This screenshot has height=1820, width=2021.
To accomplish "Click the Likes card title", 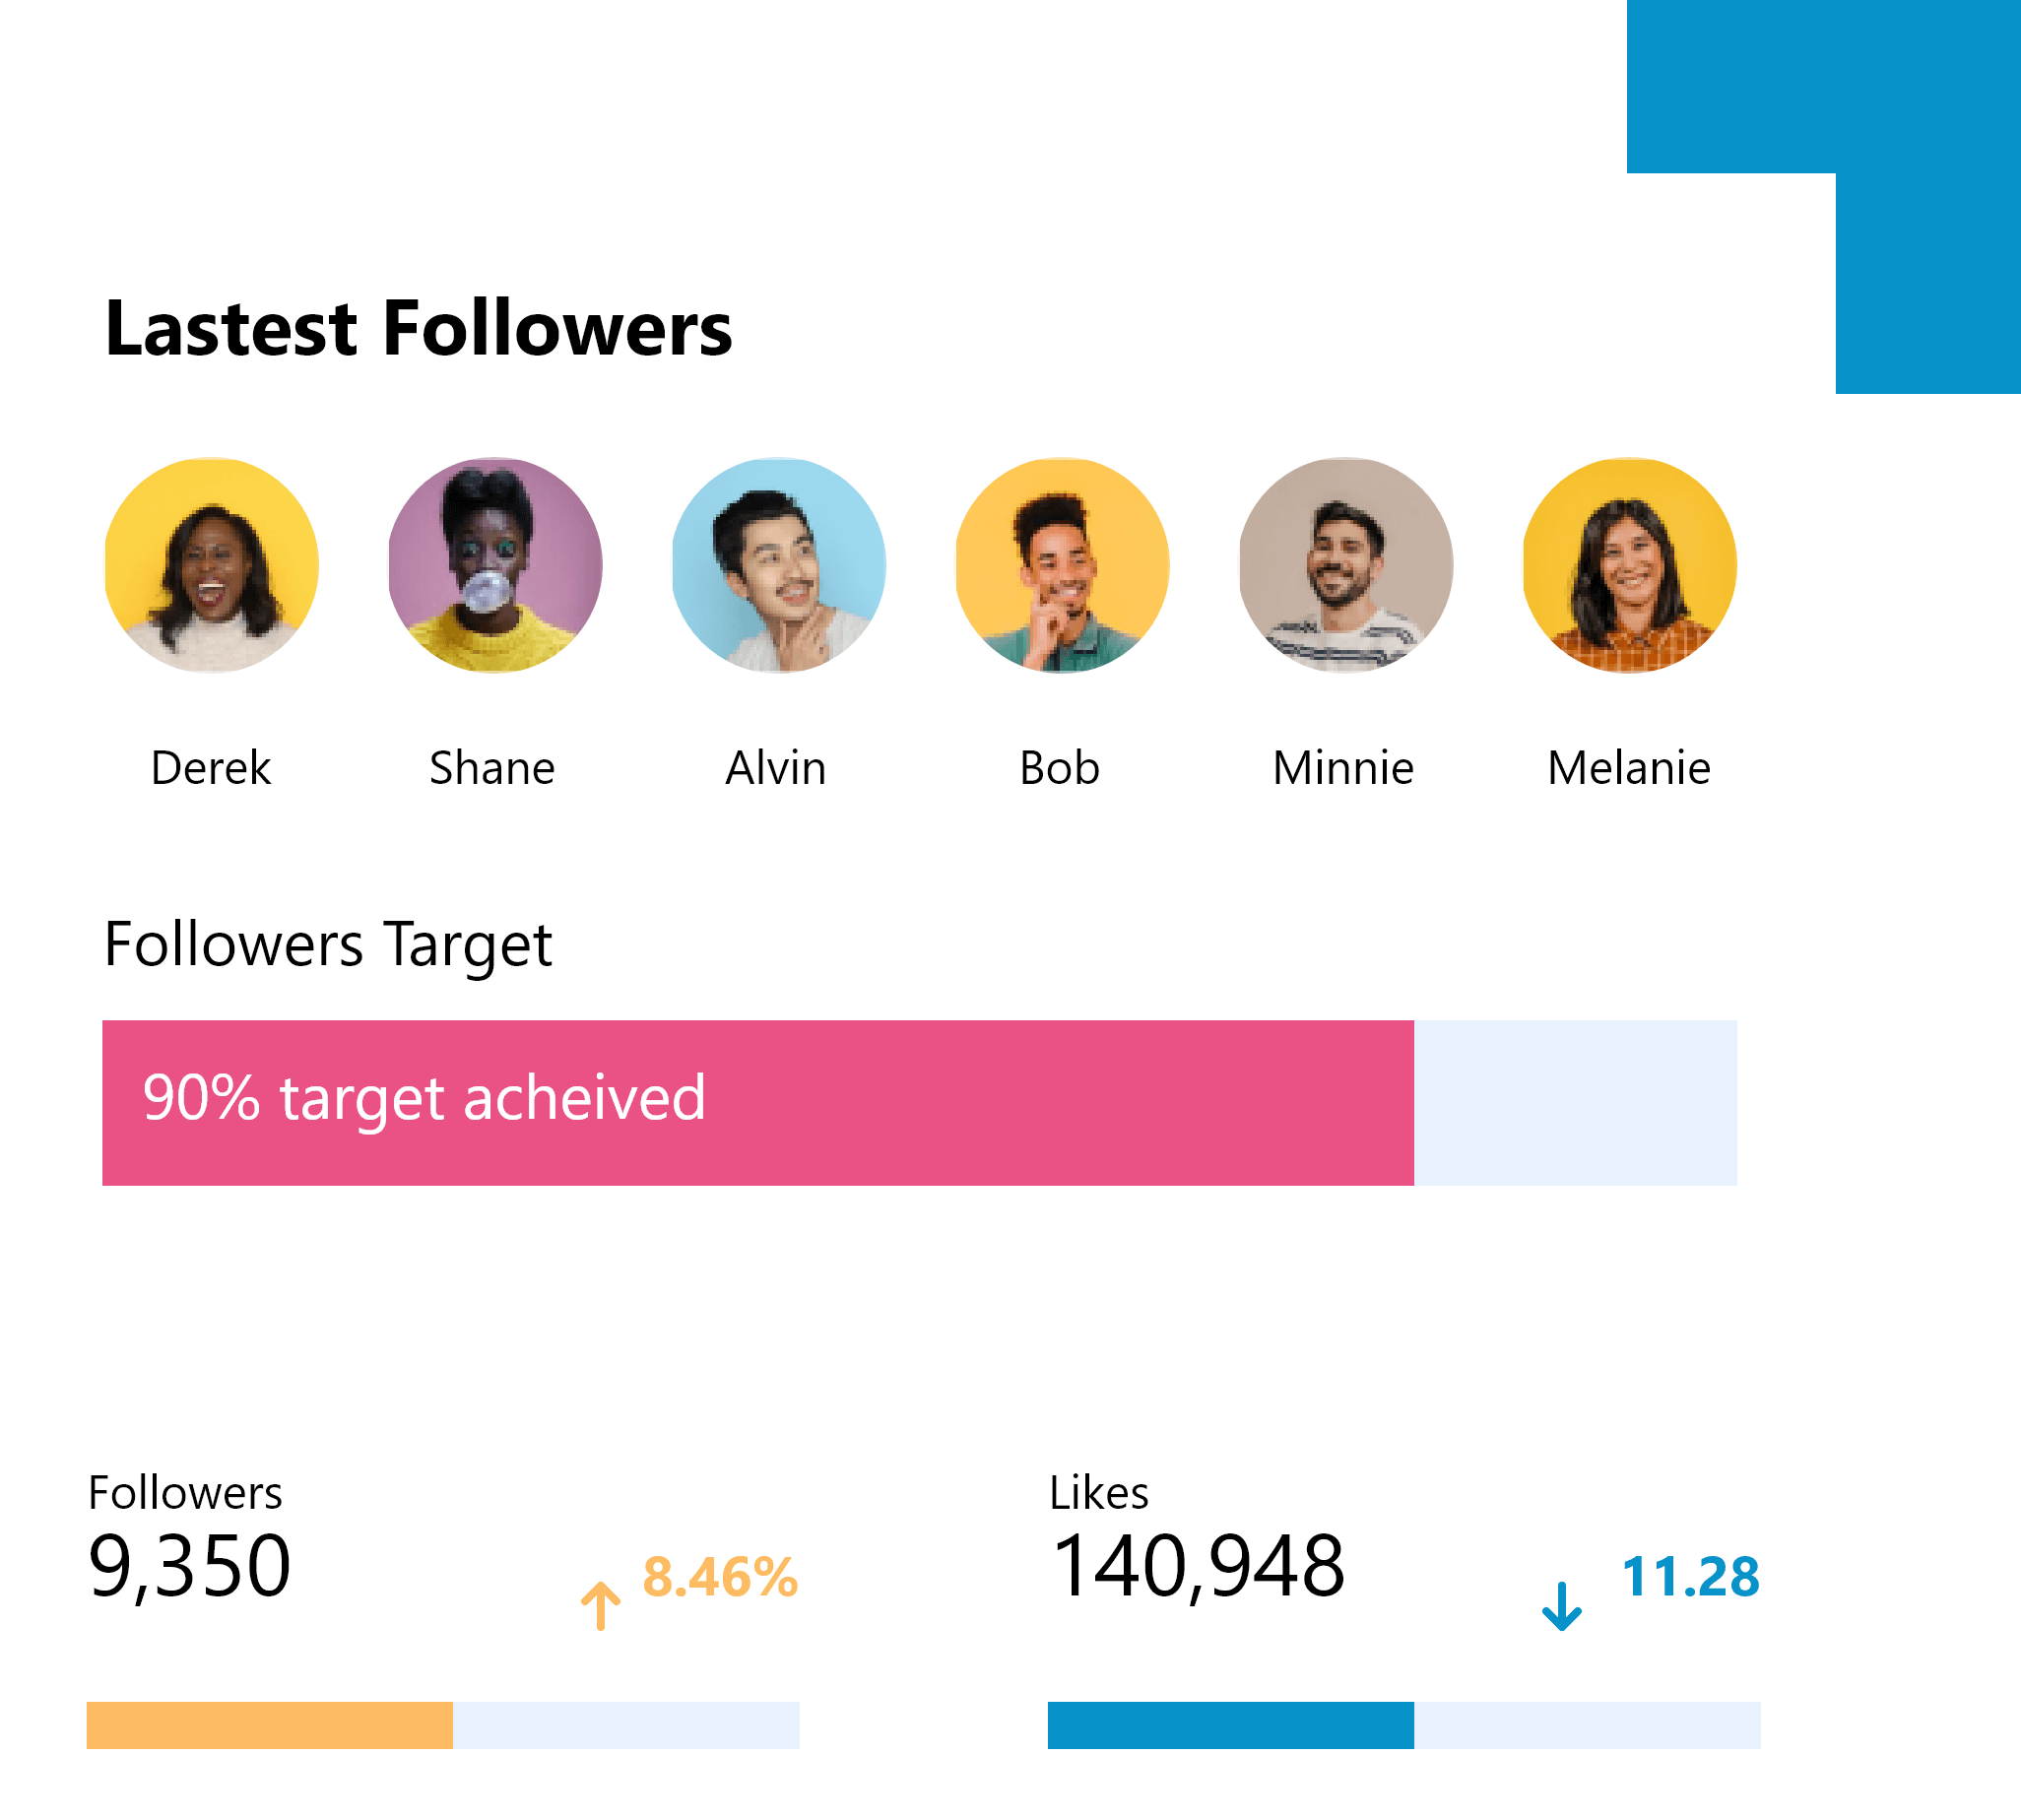I will click(x=1098, y=1493).
